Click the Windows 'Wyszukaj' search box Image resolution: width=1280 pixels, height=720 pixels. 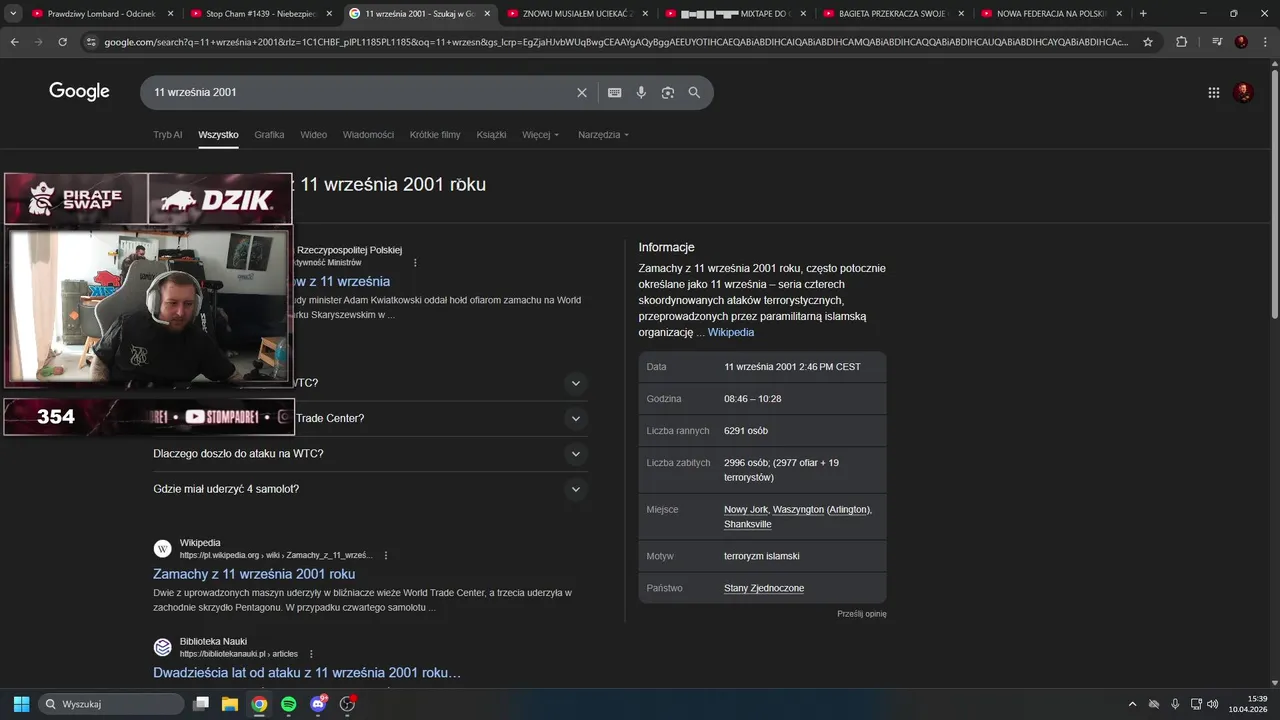coord(111,704)
